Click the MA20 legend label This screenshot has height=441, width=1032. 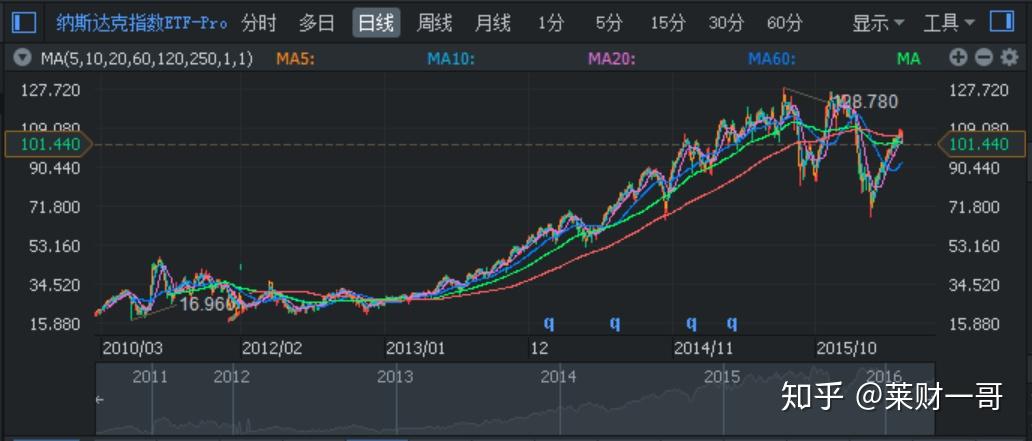pos(611,59)
